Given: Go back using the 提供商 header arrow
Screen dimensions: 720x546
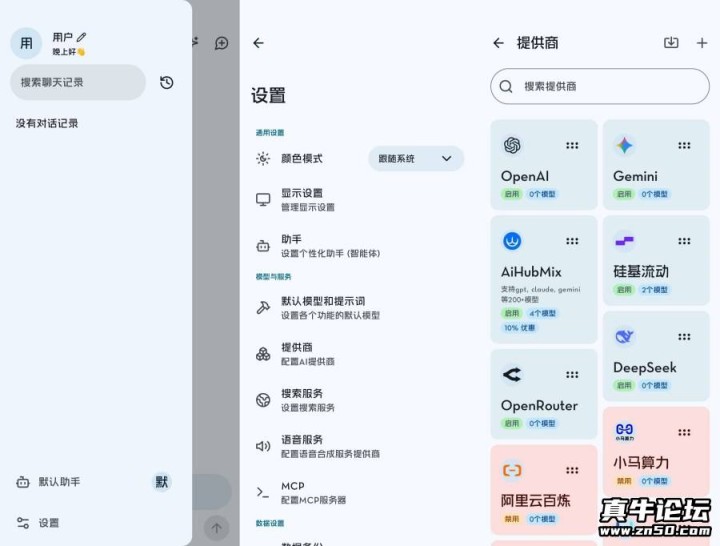Looking at the screenshot, I should coord(498,43).
